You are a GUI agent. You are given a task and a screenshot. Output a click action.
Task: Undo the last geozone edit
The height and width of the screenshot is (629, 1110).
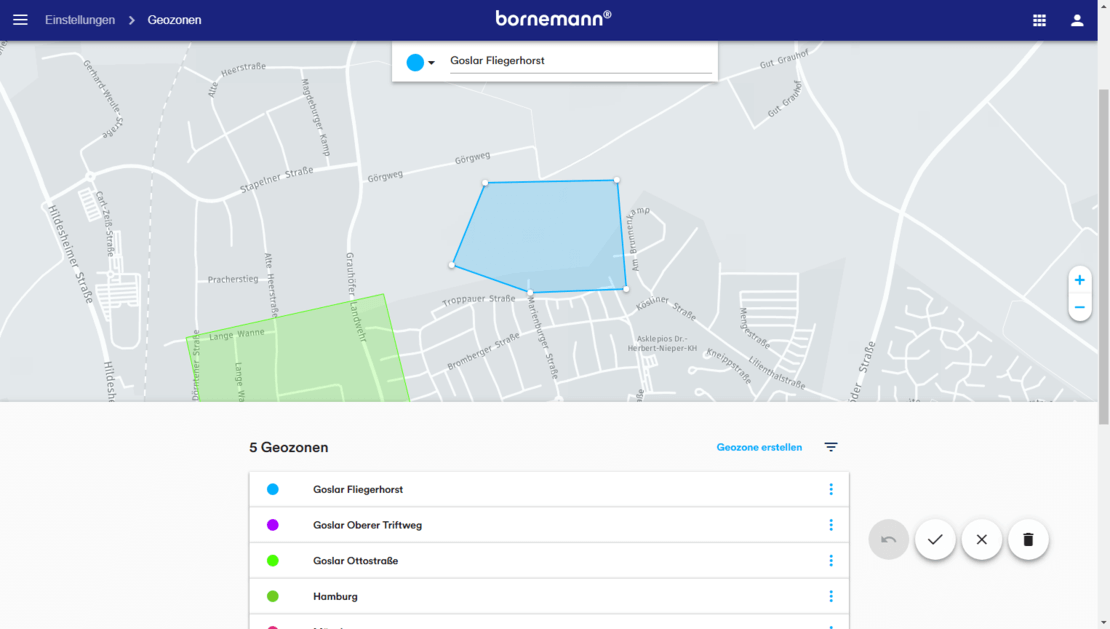pyautogui.click(x=888, y=539)
